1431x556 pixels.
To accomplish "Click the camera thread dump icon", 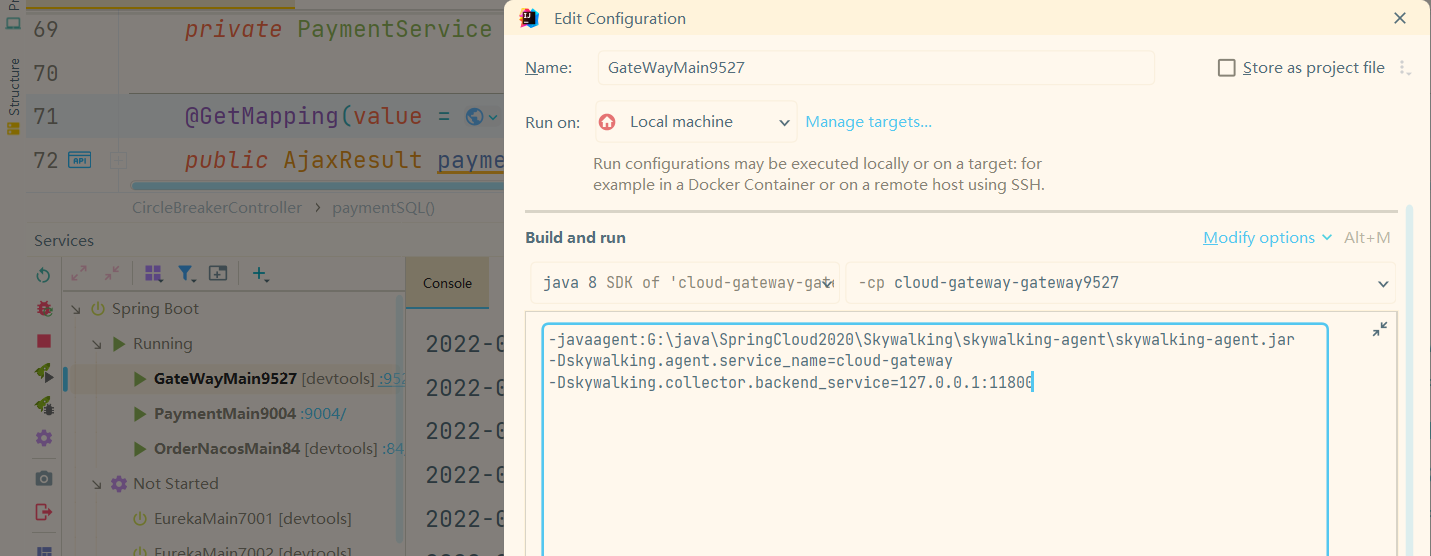I will pos(43,478).
